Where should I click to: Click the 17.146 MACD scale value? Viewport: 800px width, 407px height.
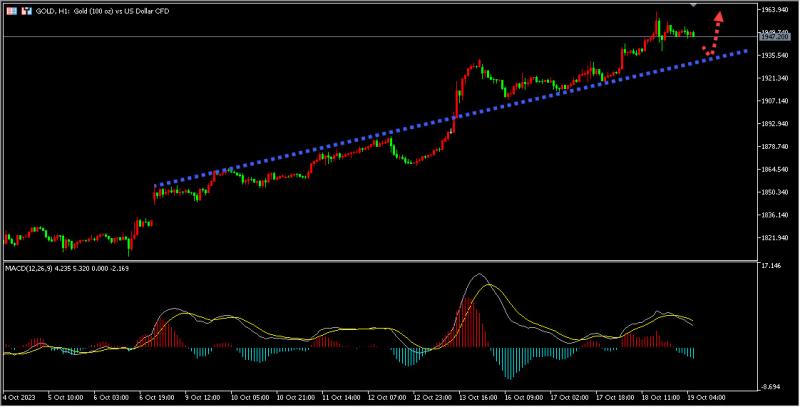pyautogui.click(x=771, y=266)
